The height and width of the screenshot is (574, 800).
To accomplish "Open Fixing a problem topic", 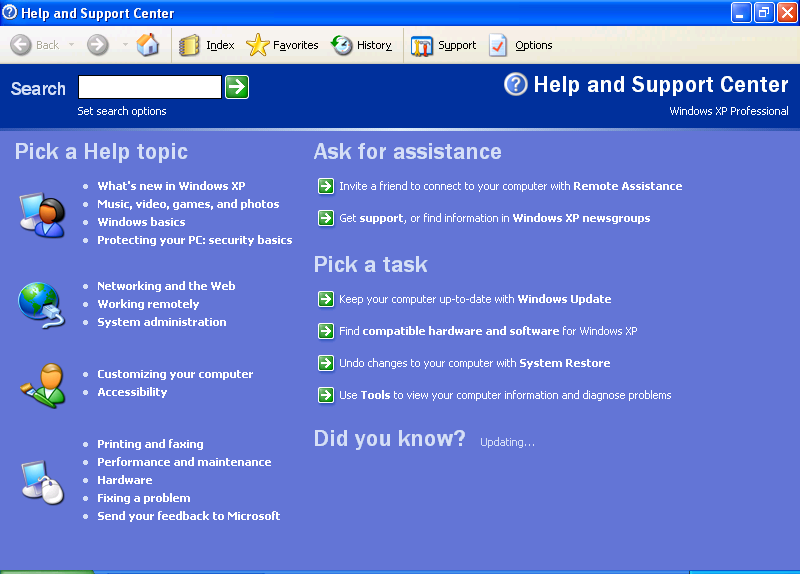I will 144,498.
